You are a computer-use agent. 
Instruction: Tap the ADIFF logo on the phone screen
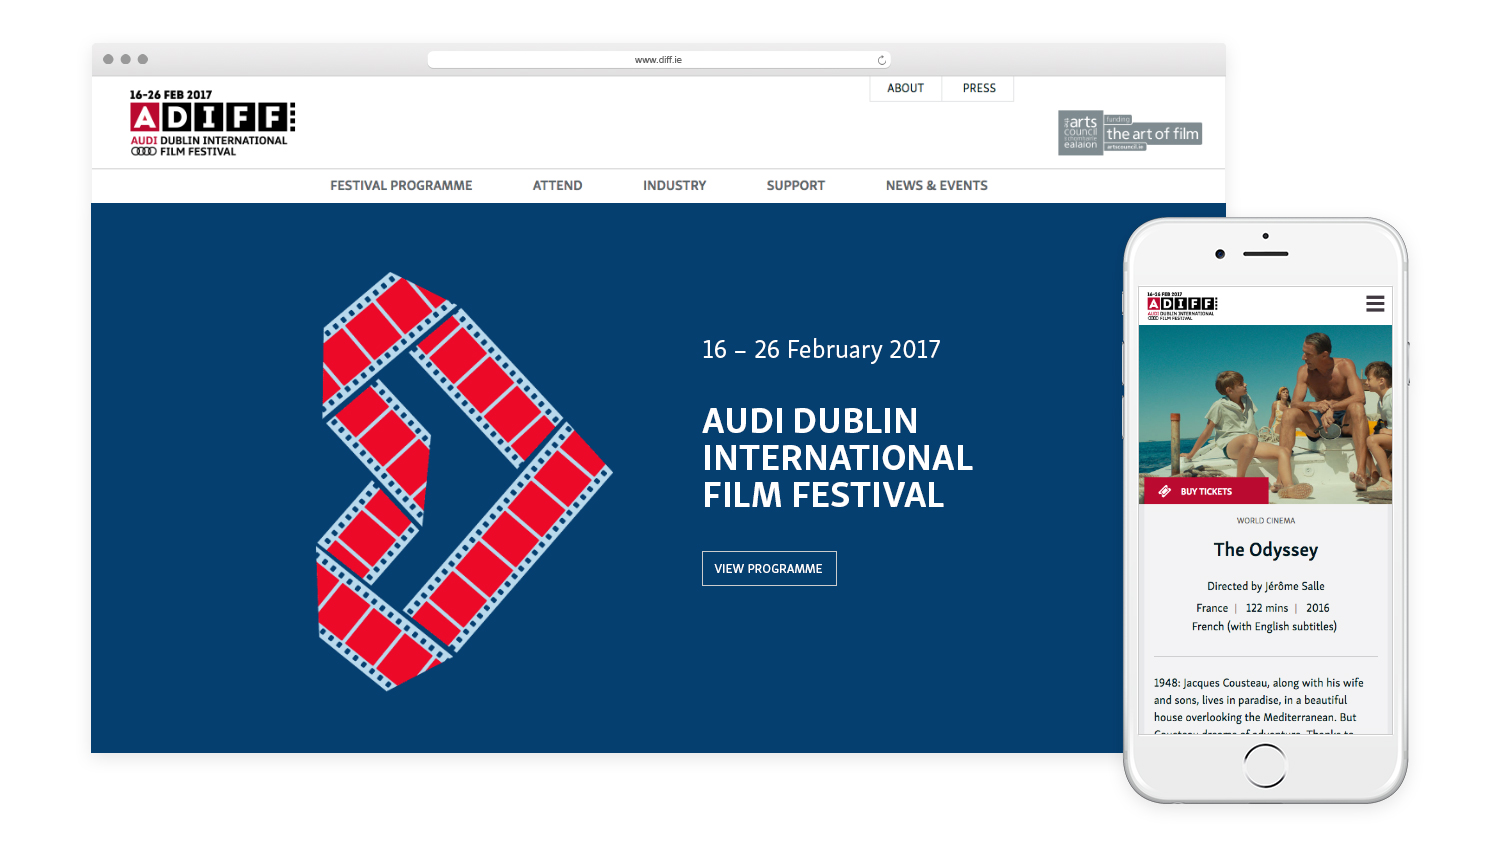point(1182,305)
